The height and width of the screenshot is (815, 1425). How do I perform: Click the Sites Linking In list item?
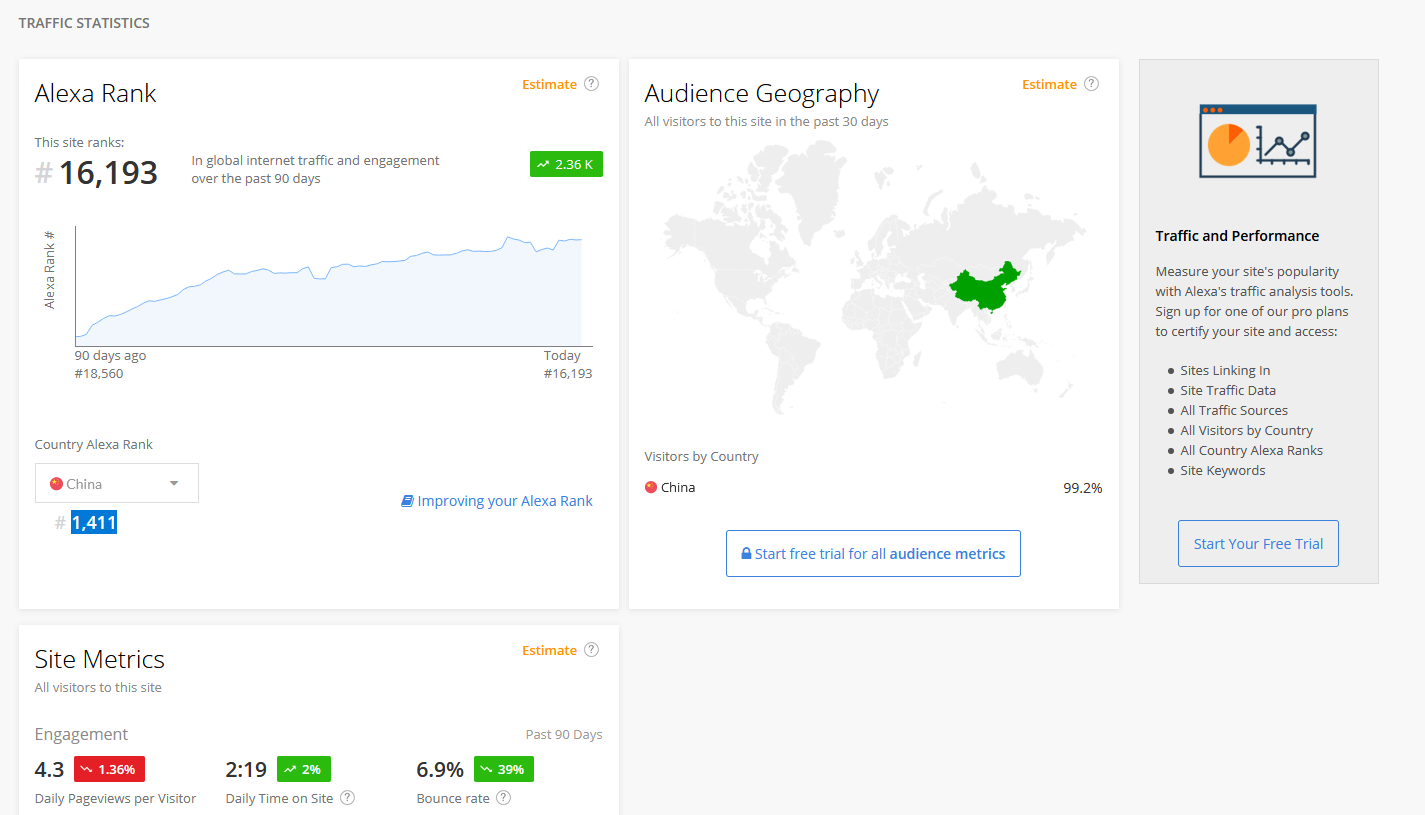click(x=1225, y=370)
